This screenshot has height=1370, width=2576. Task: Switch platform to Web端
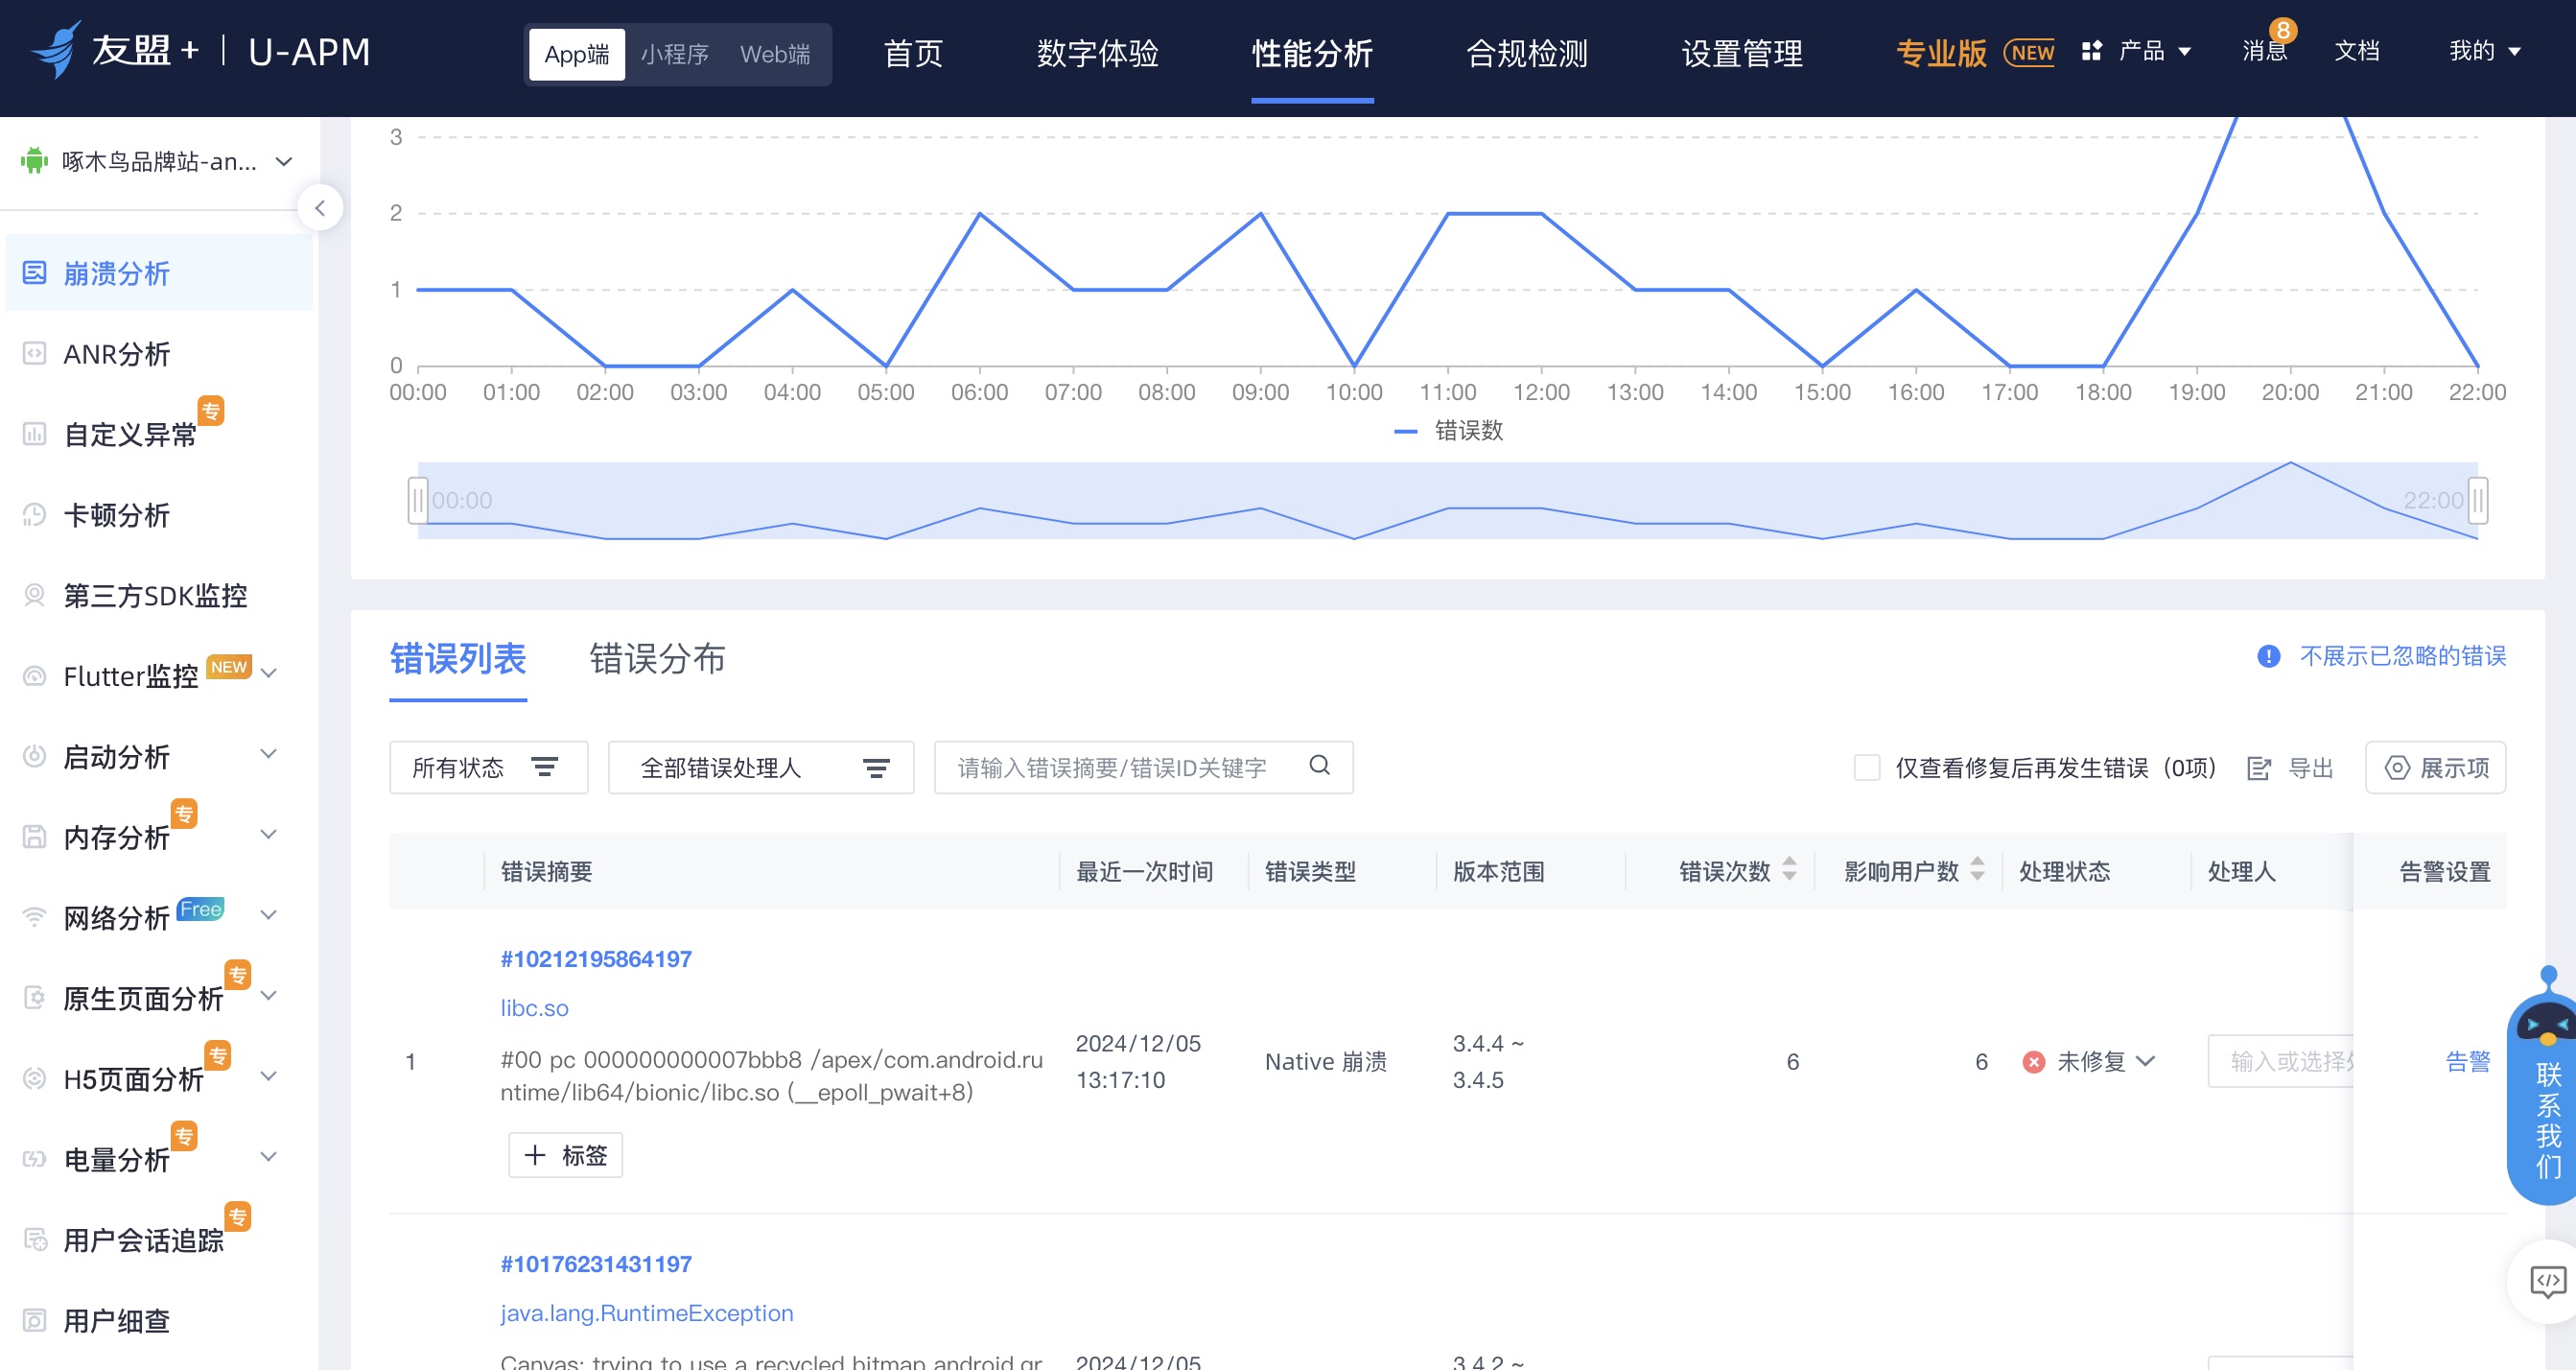pos(775,54)
